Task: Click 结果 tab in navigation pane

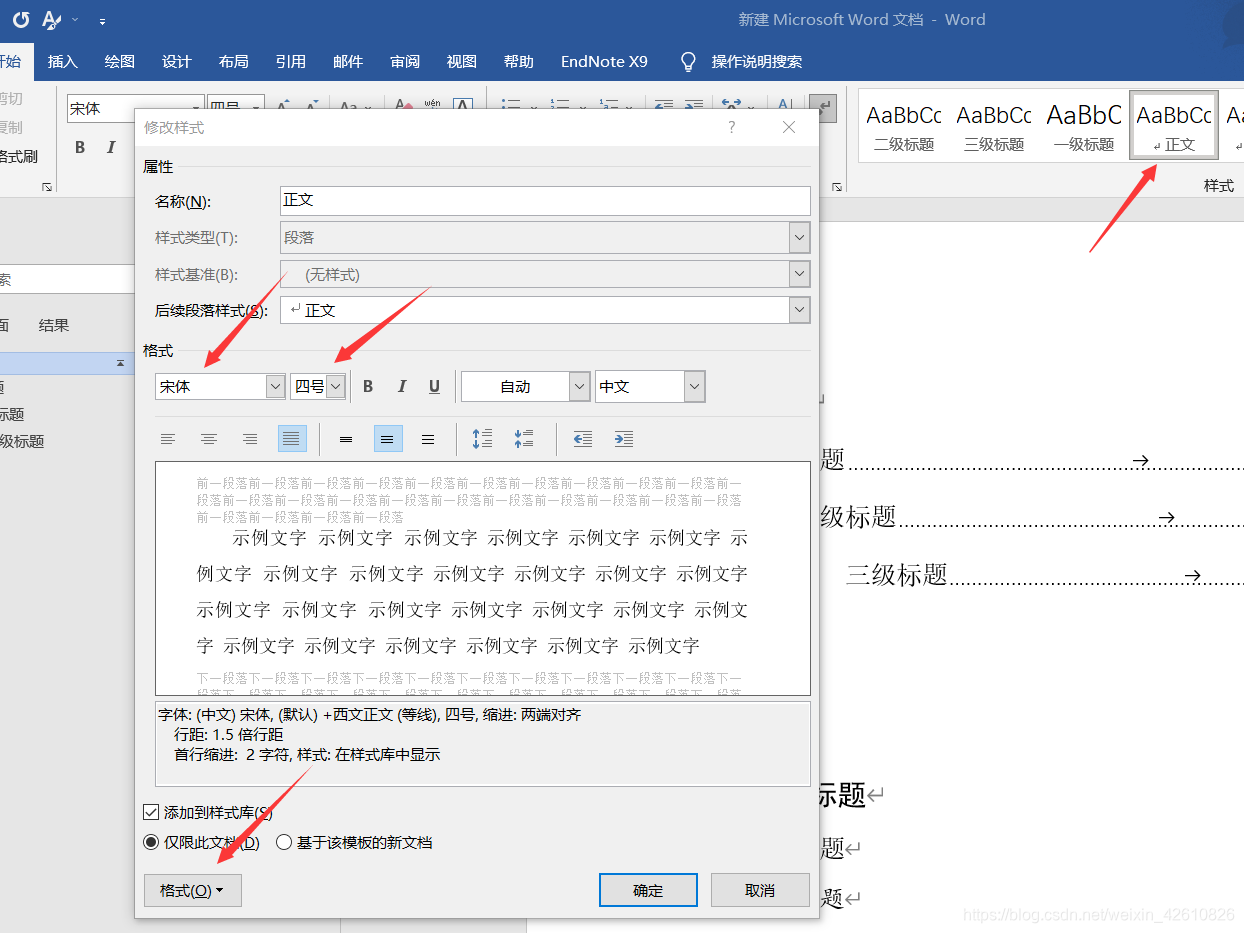Action: (54, 325)
